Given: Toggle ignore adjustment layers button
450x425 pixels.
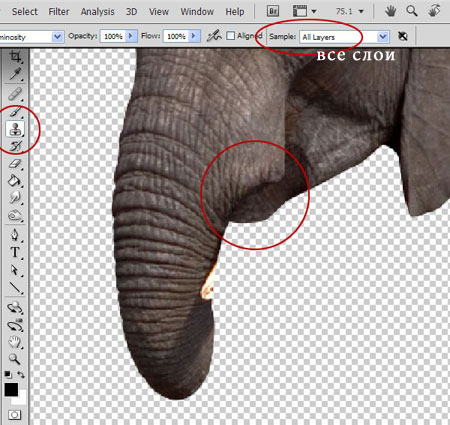Looking at the screenshot, I should (403, 36).
